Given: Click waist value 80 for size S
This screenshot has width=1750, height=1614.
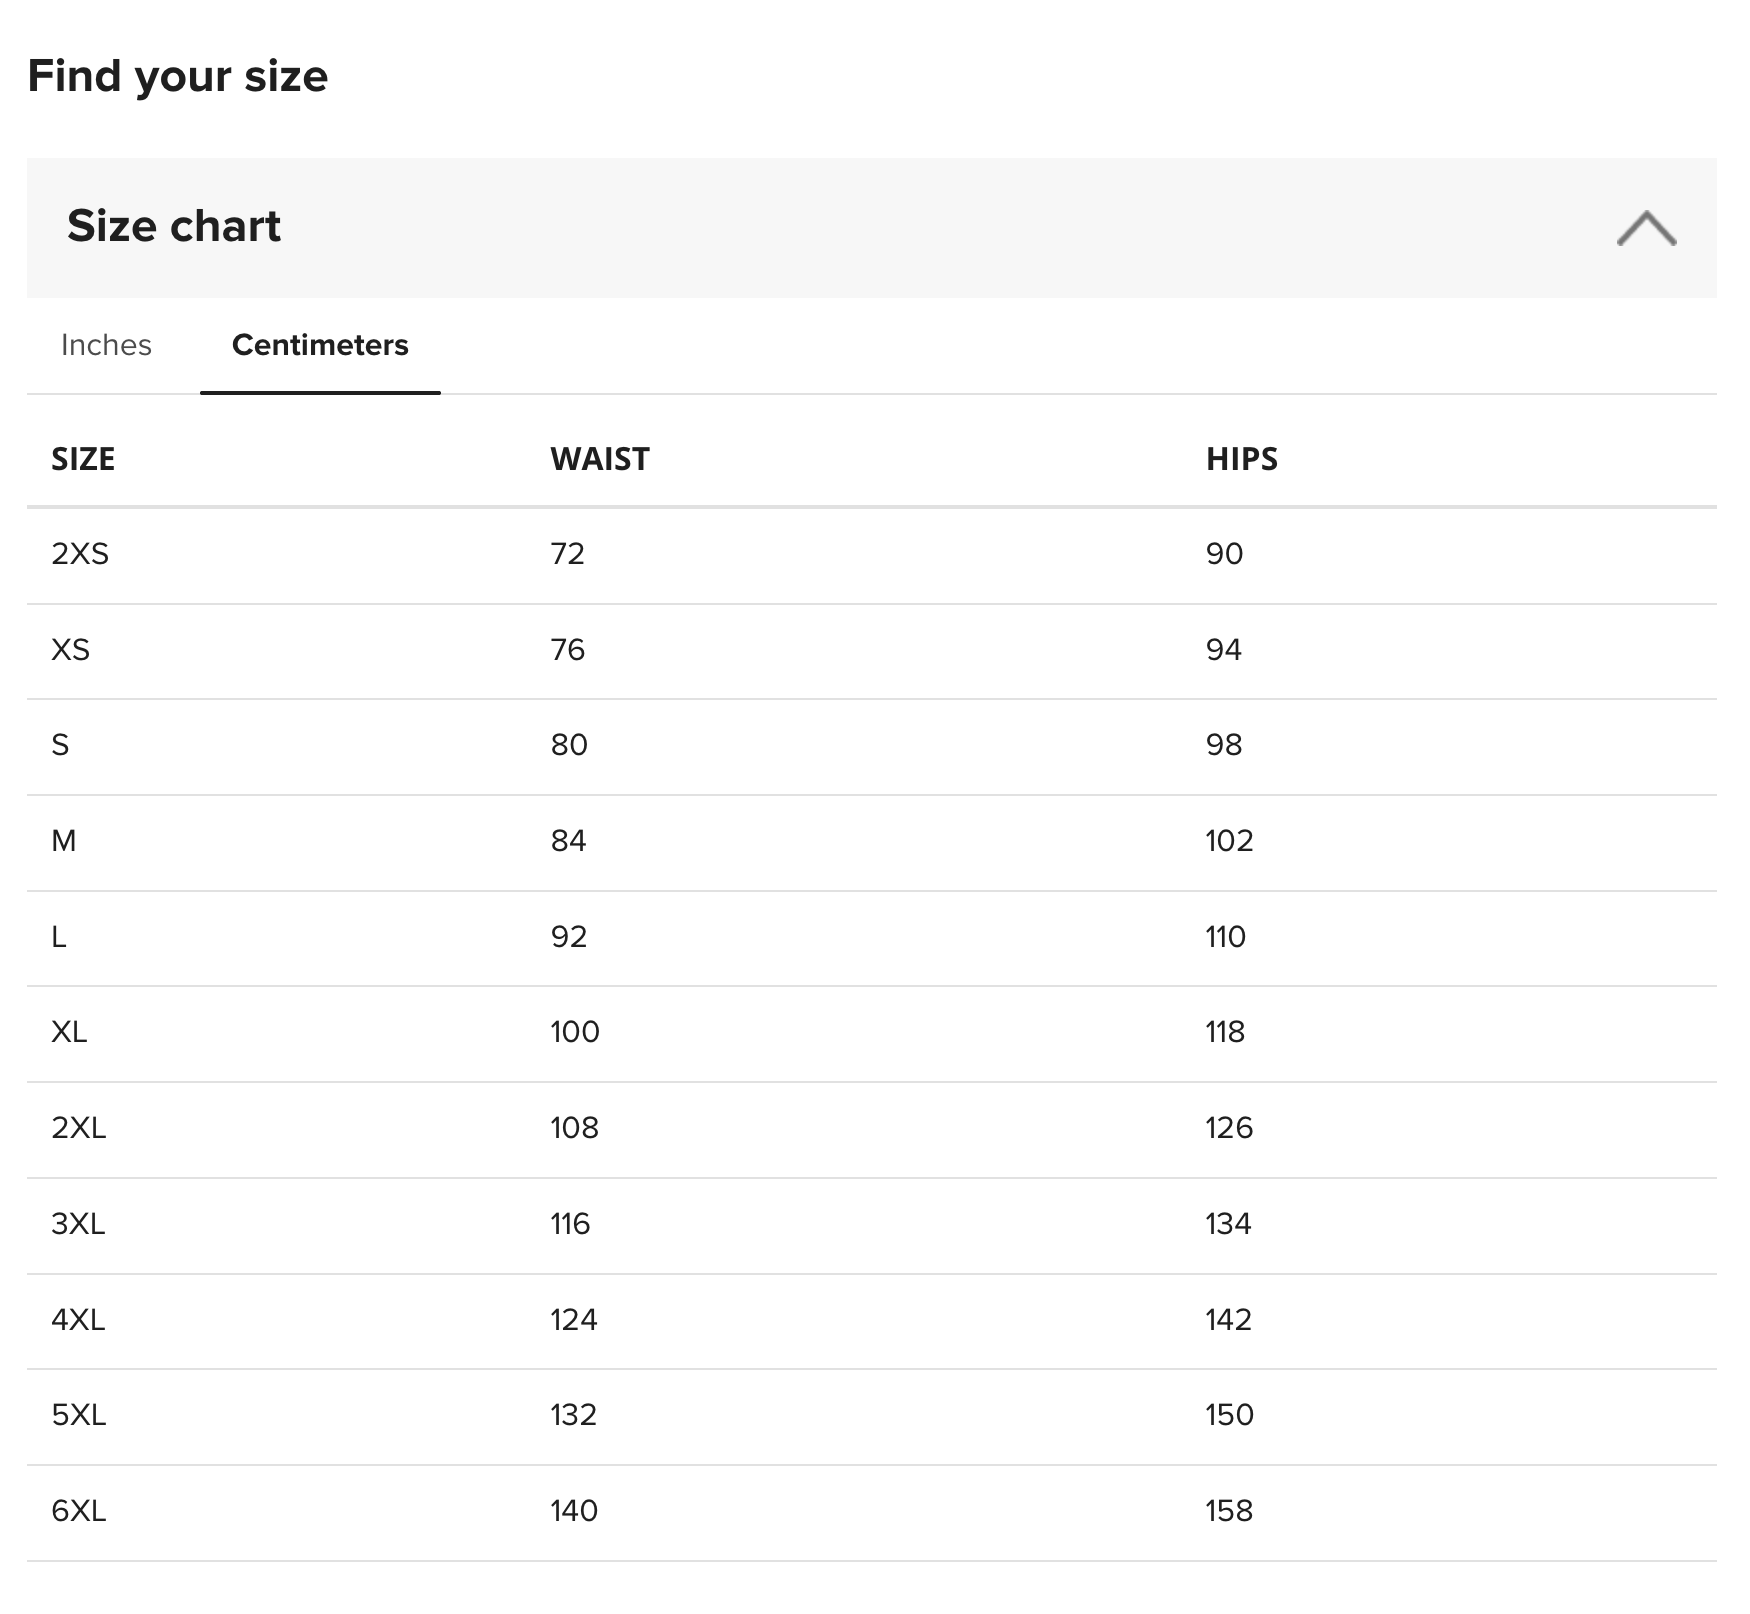Looking at the screenshot, I should pyautogui.click(x=568, y=745).
